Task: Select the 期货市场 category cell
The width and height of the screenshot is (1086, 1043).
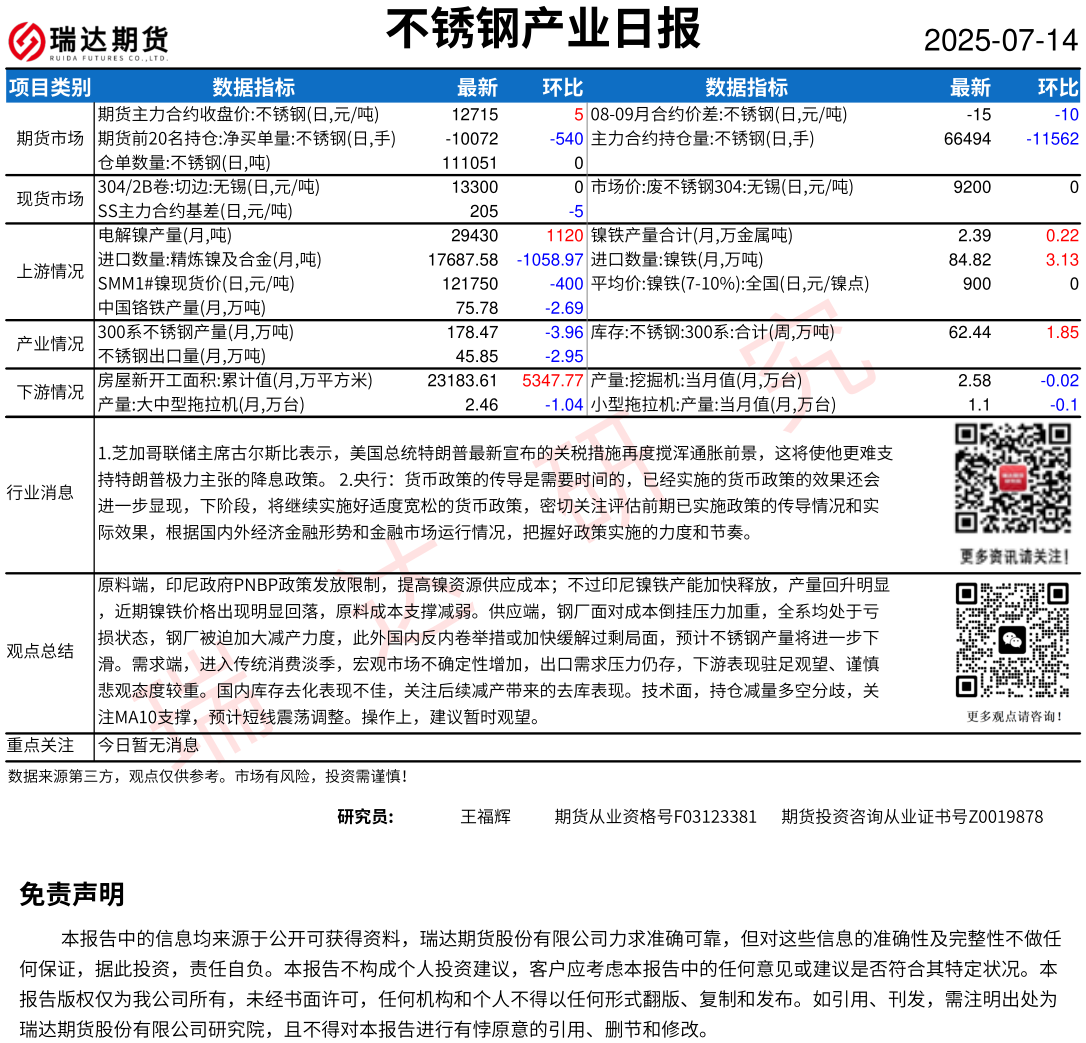Action: tap(50, 138)
